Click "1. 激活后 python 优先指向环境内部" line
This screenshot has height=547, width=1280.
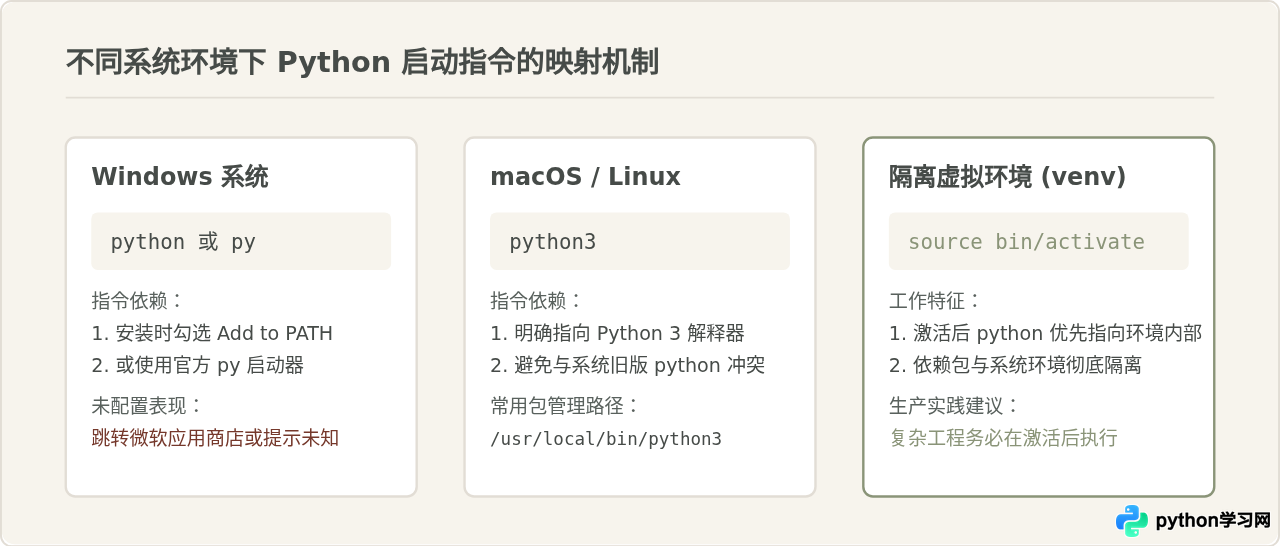point(1045,333)
